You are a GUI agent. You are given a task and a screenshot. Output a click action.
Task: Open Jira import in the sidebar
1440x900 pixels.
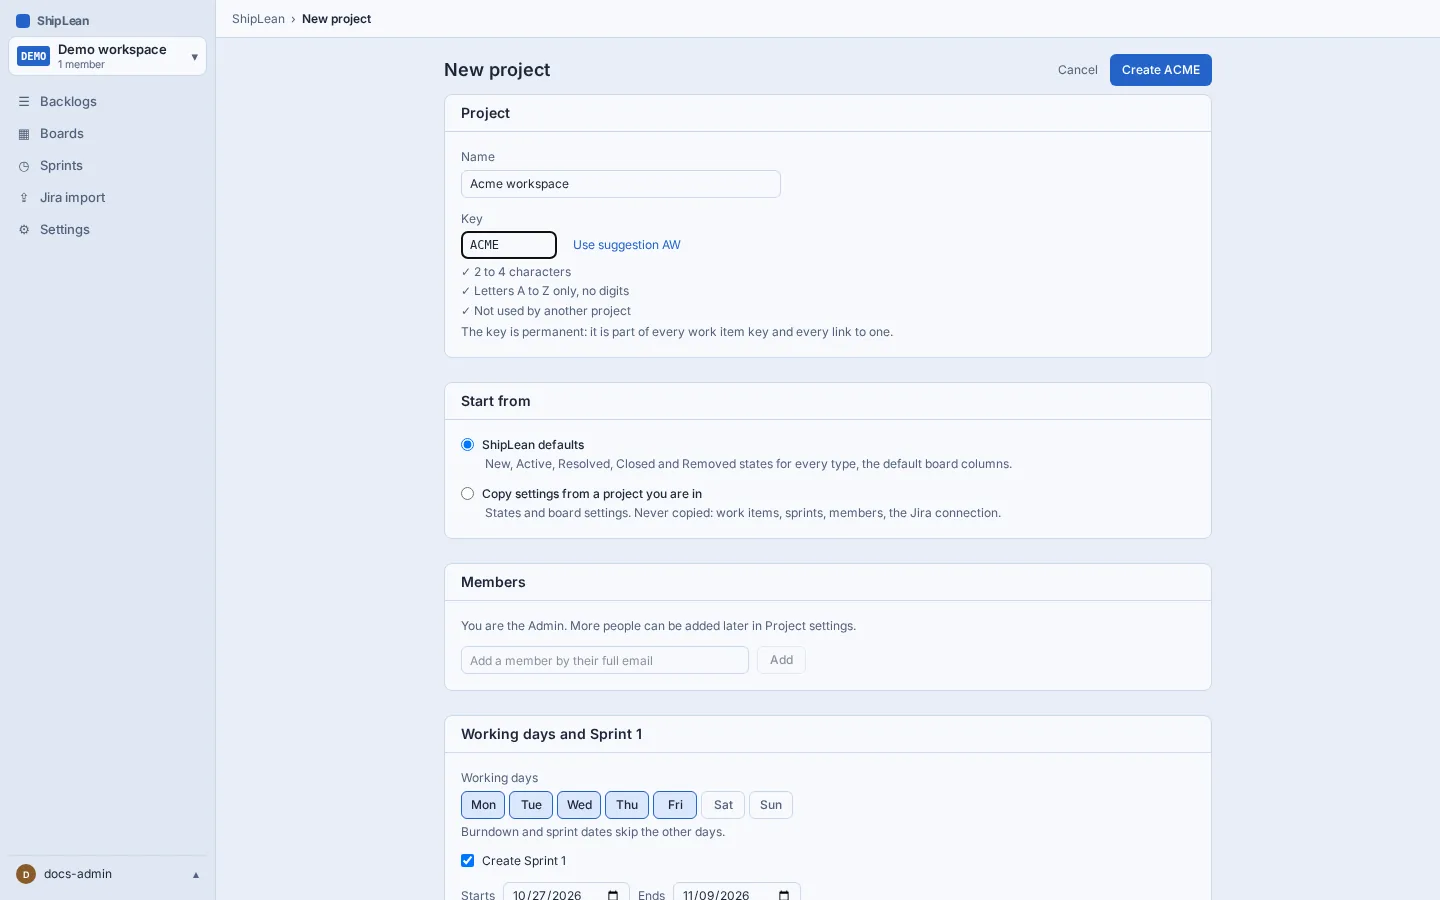[x=107, y=198]
